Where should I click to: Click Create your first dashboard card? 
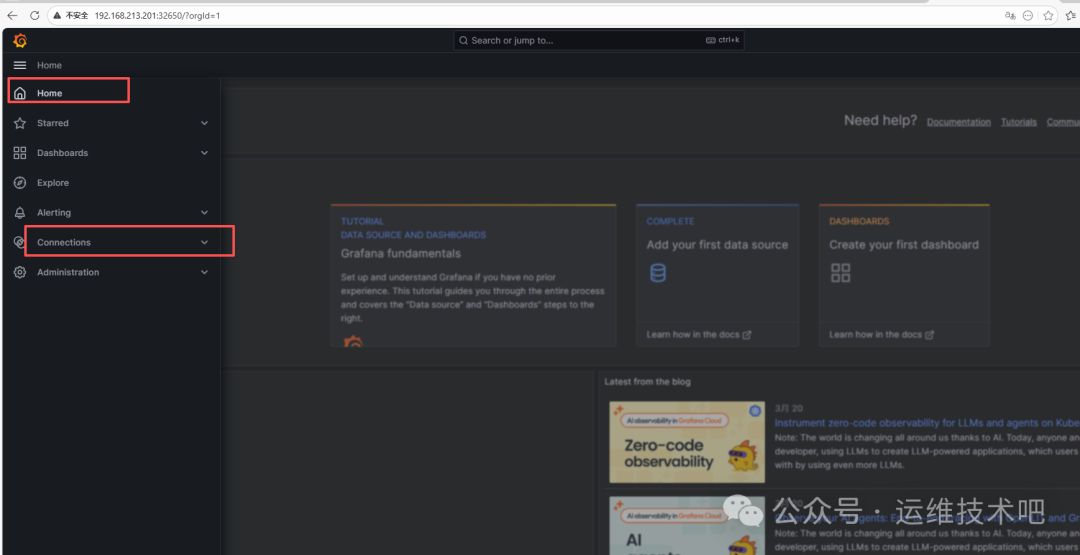pos(904,275)
